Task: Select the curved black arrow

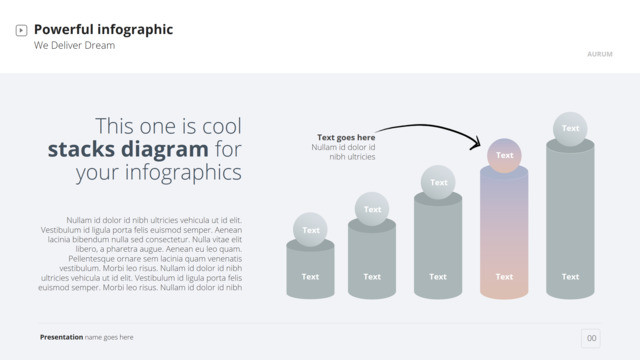Action: pyautogui.click(x=428, y=136)
